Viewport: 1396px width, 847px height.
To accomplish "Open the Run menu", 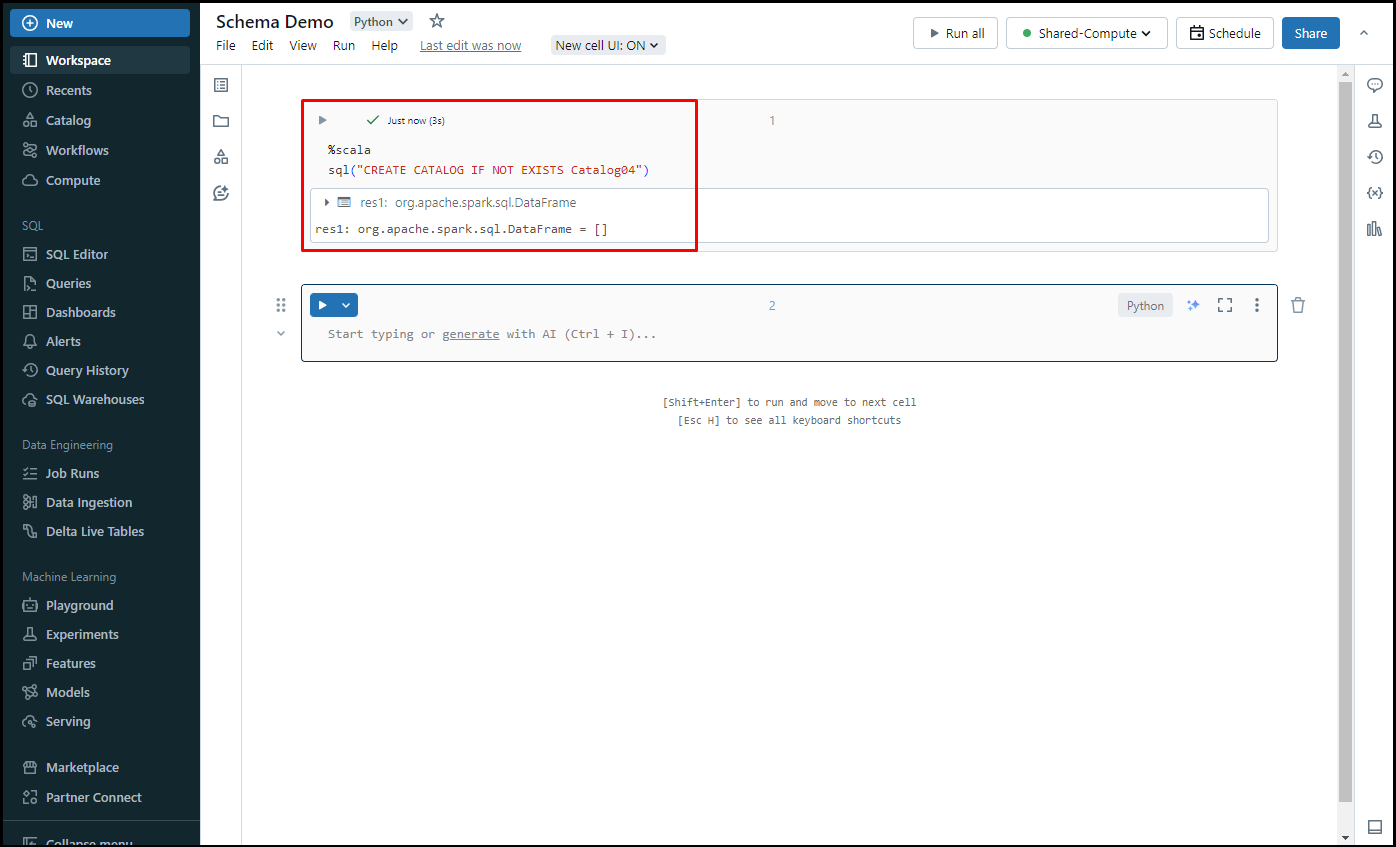I will click(x=344, y=45).
